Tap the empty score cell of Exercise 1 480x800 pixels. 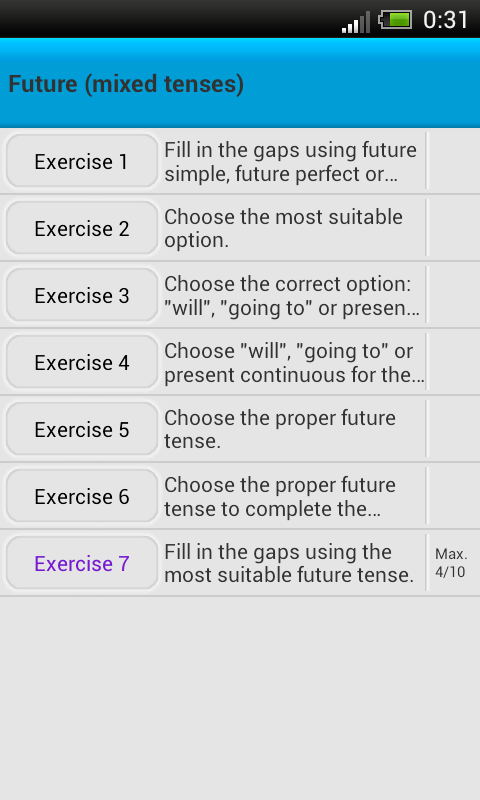pos(453,161)
